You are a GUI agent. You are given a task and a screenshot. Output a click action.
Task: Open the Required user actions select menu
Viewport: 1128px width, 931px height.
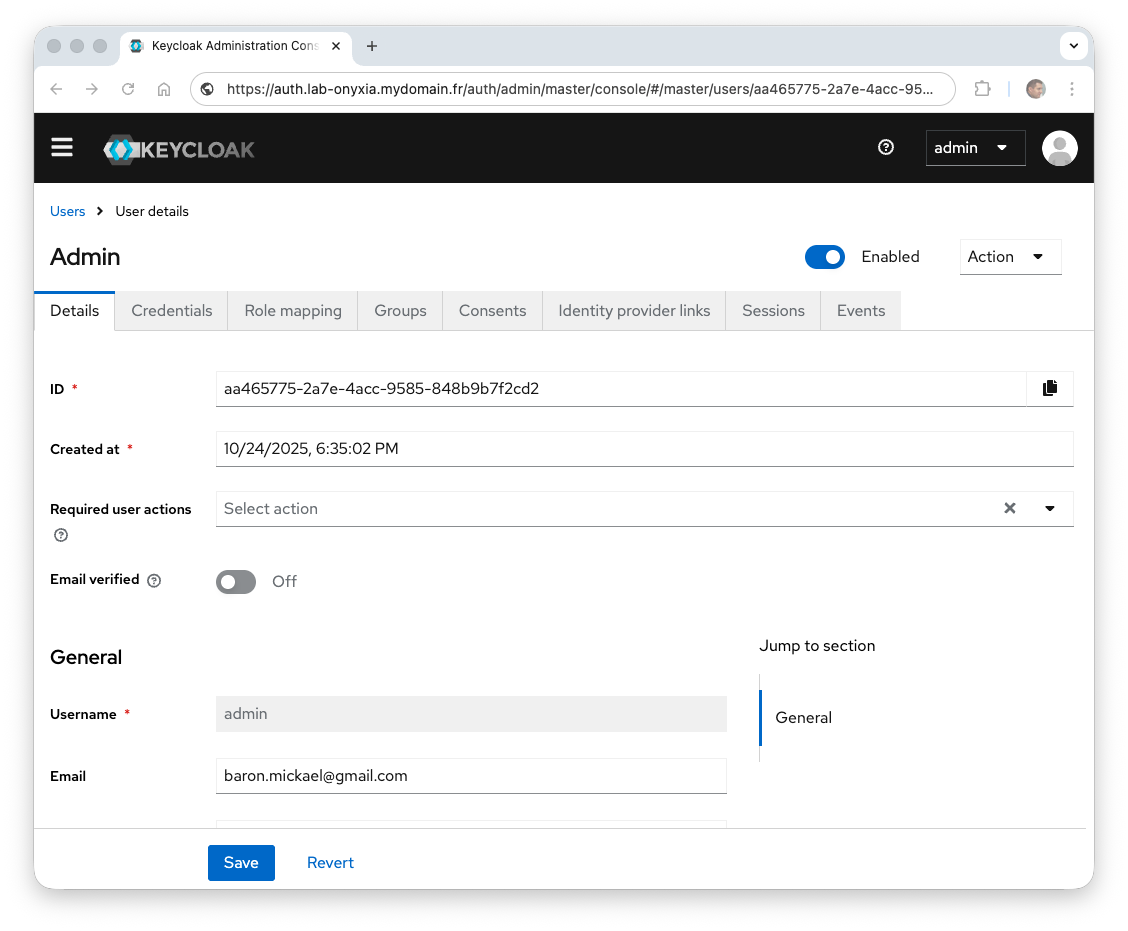(x=1049, y=508)
